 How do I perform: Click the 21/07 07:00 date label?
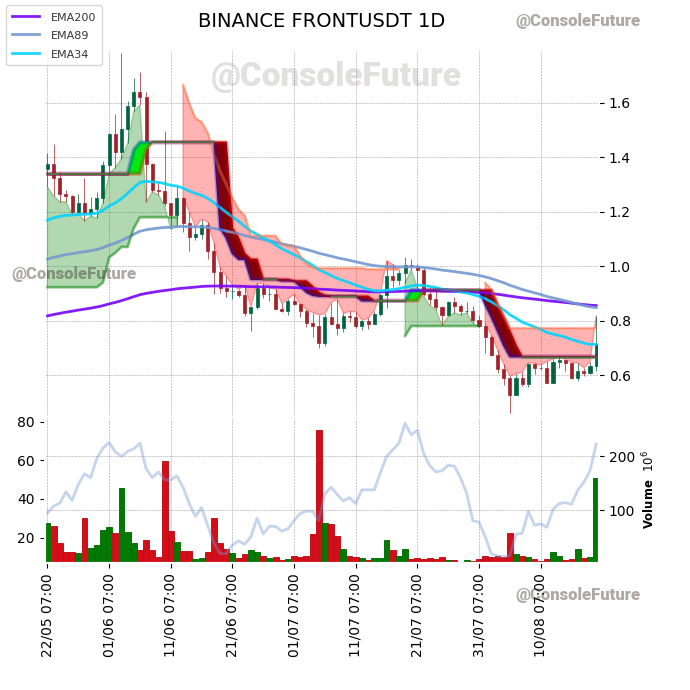tap(417, 616)
